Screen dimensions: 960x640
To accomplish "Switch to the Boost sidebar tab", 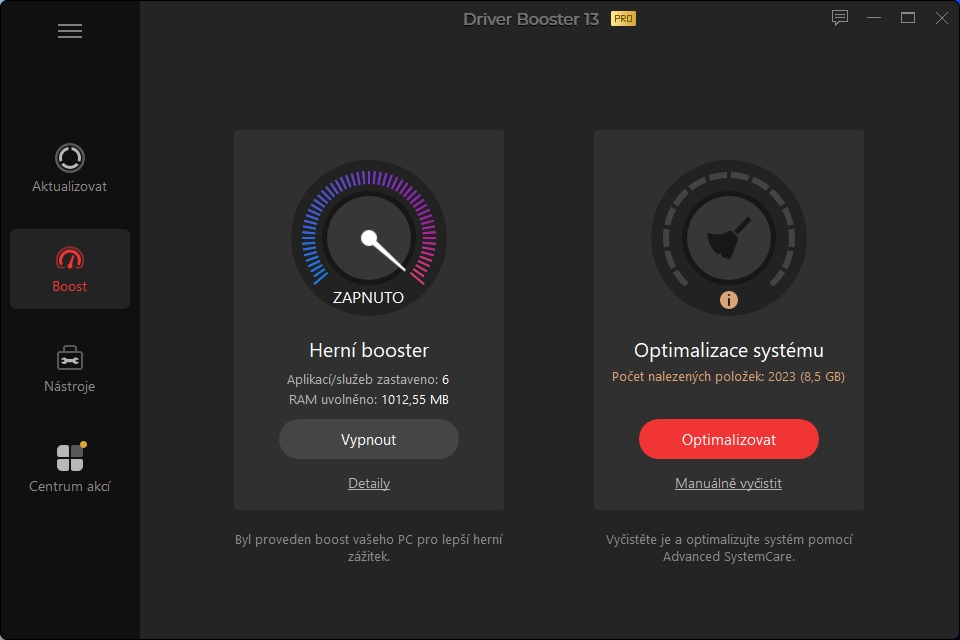I will (70, 269).
